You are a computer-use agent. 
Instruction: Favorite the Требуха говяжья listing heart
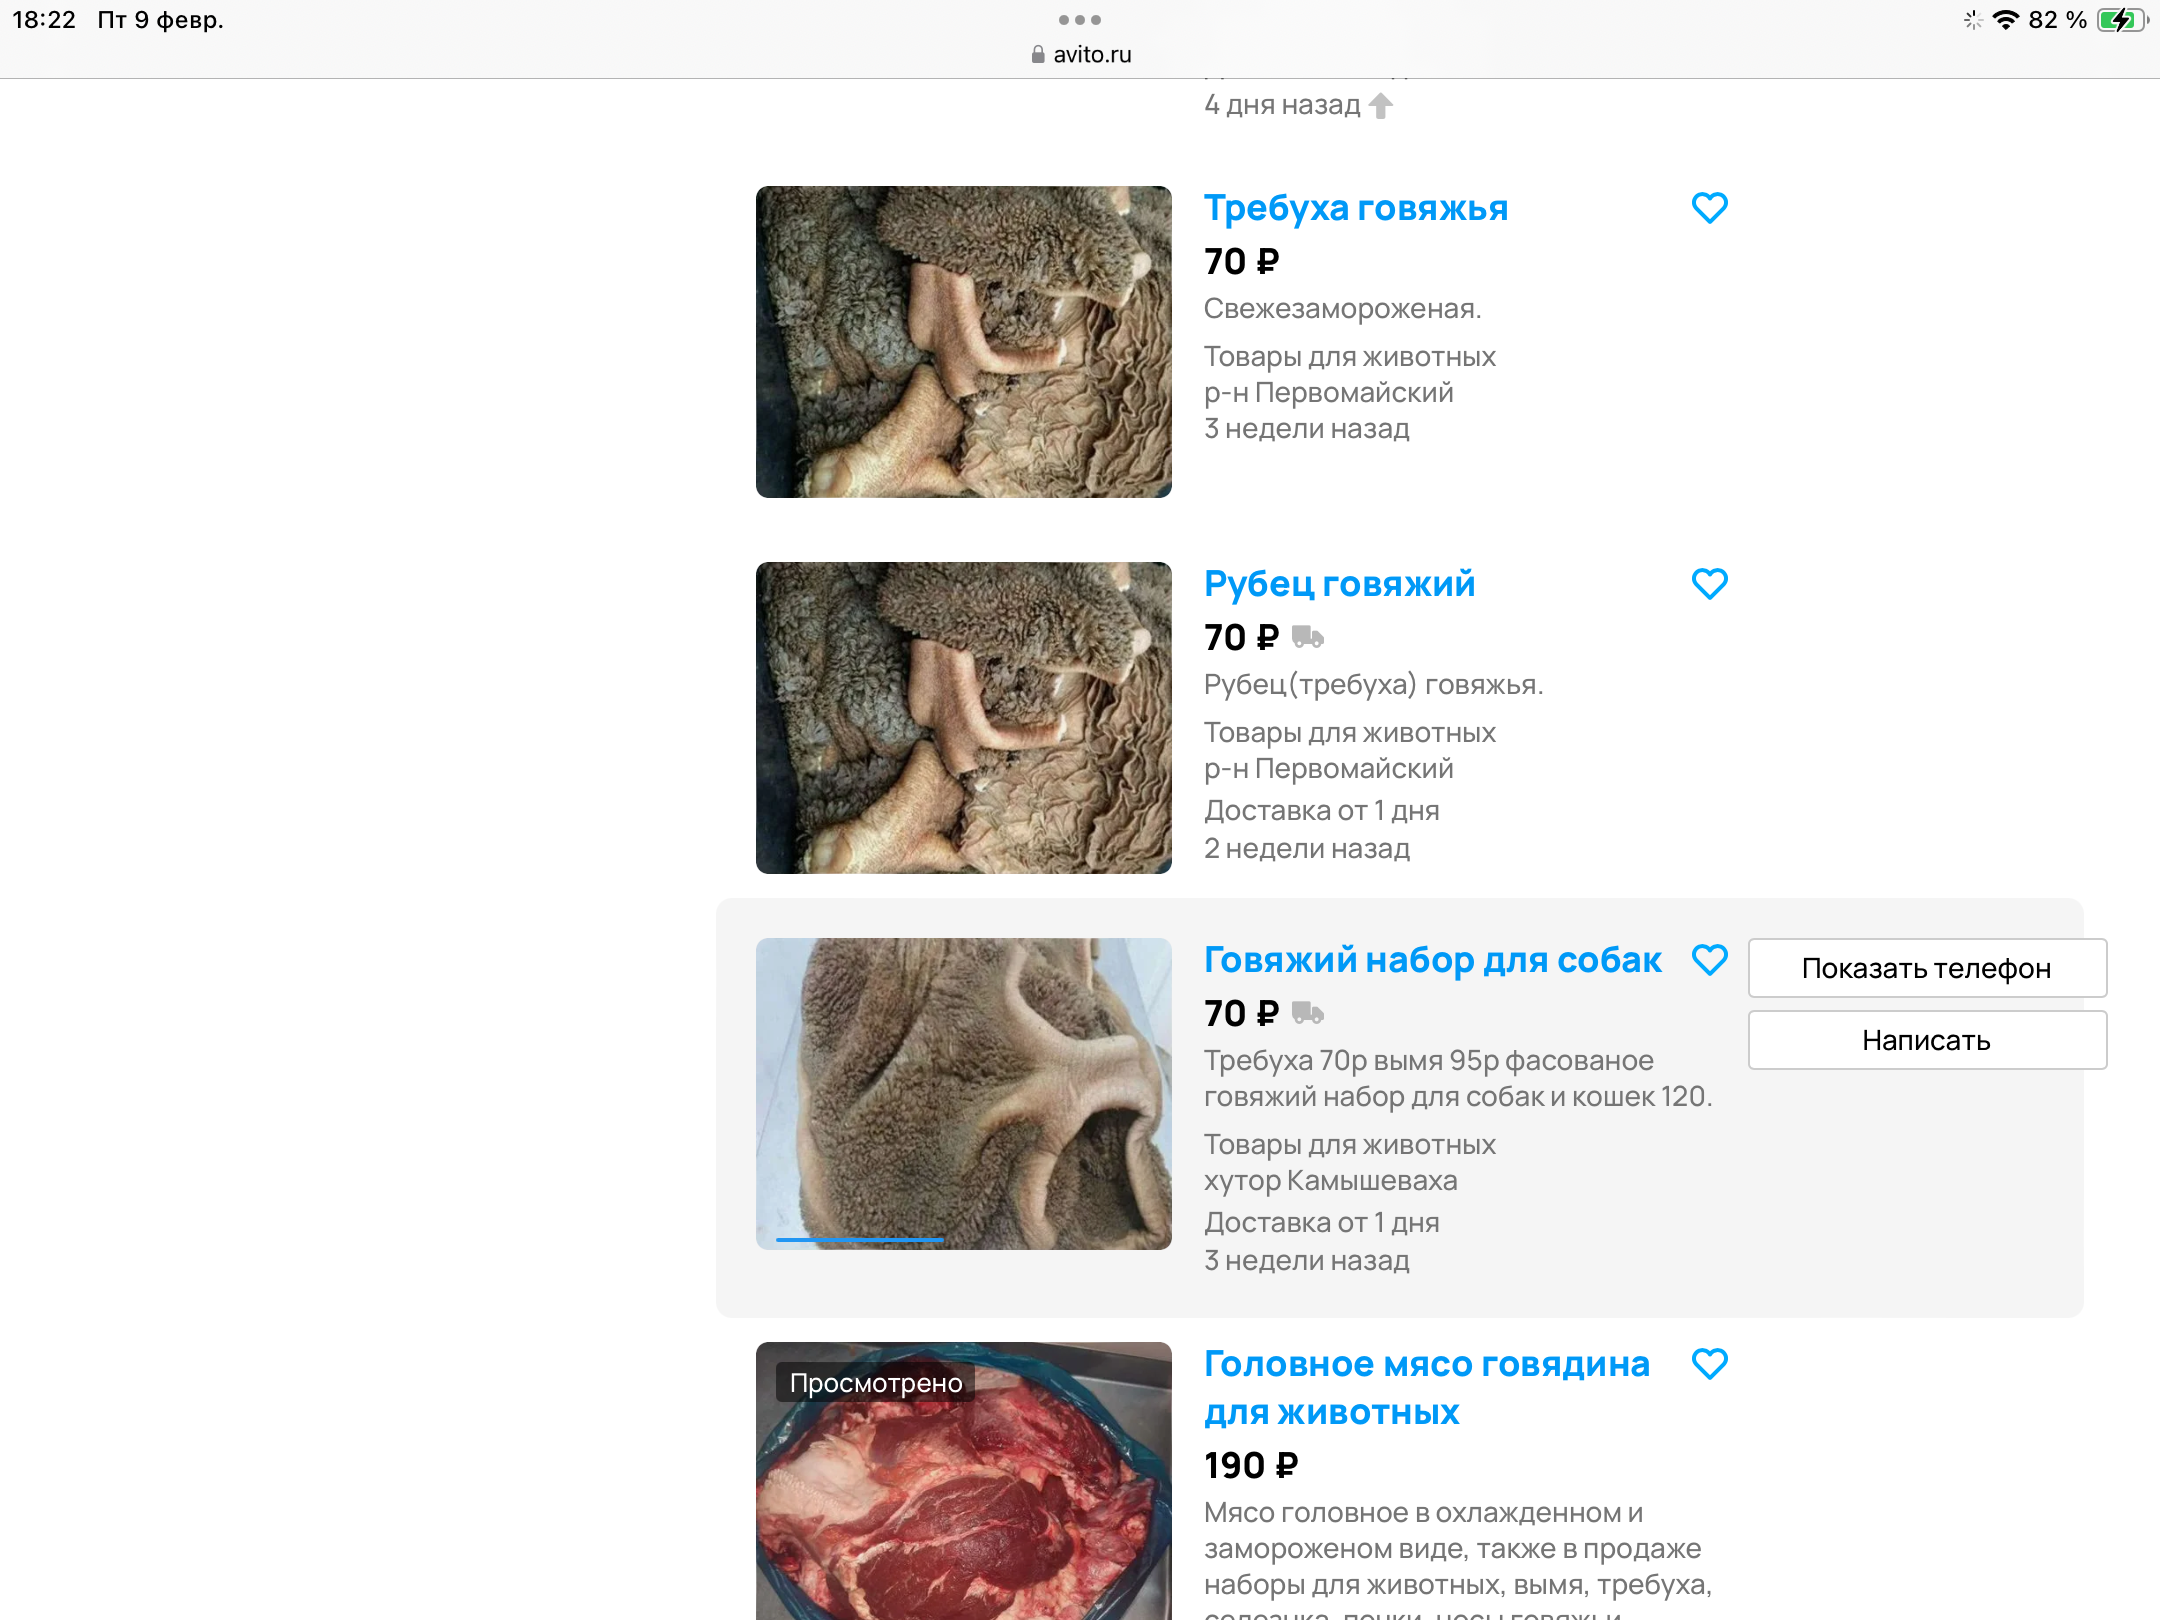pyautogui.click(x=1709, y=208)
